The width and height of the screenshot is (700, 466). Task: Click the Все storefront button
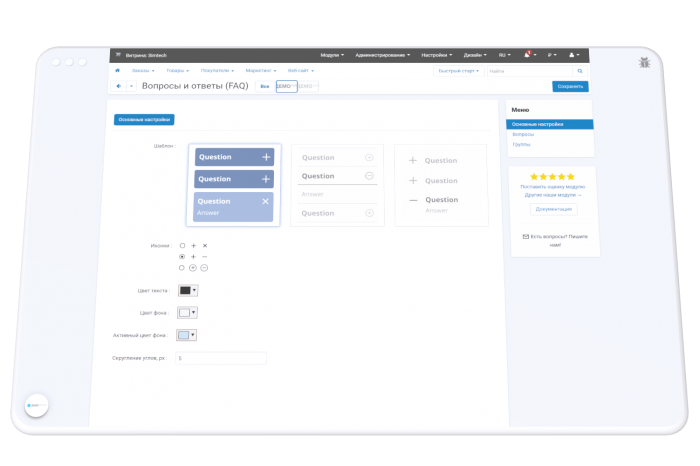pyautogui.click(x=265, y=86)
